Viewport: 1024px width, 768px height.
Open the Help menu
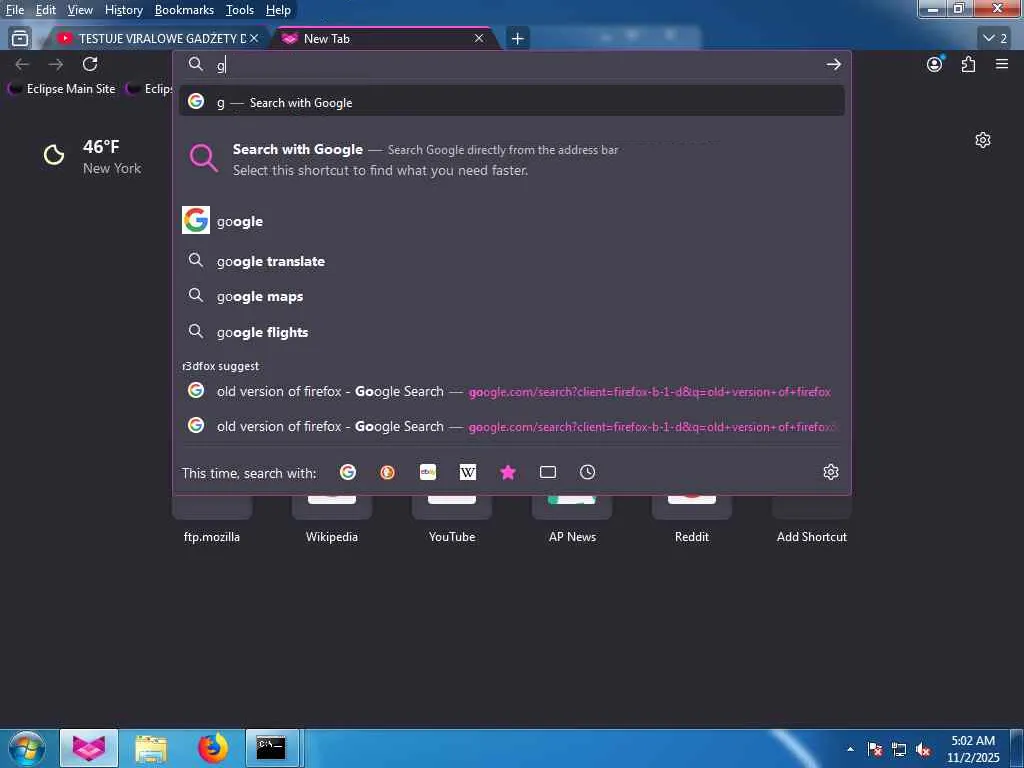pos(278,10)
